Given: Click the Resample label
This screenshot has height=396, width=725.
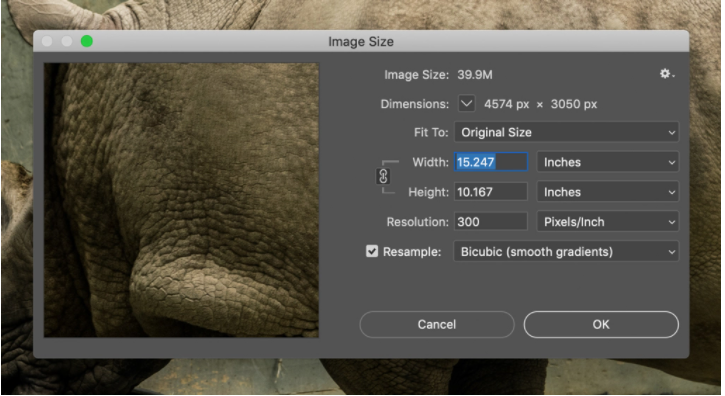Looking at the screenshot, I should 412,252.
